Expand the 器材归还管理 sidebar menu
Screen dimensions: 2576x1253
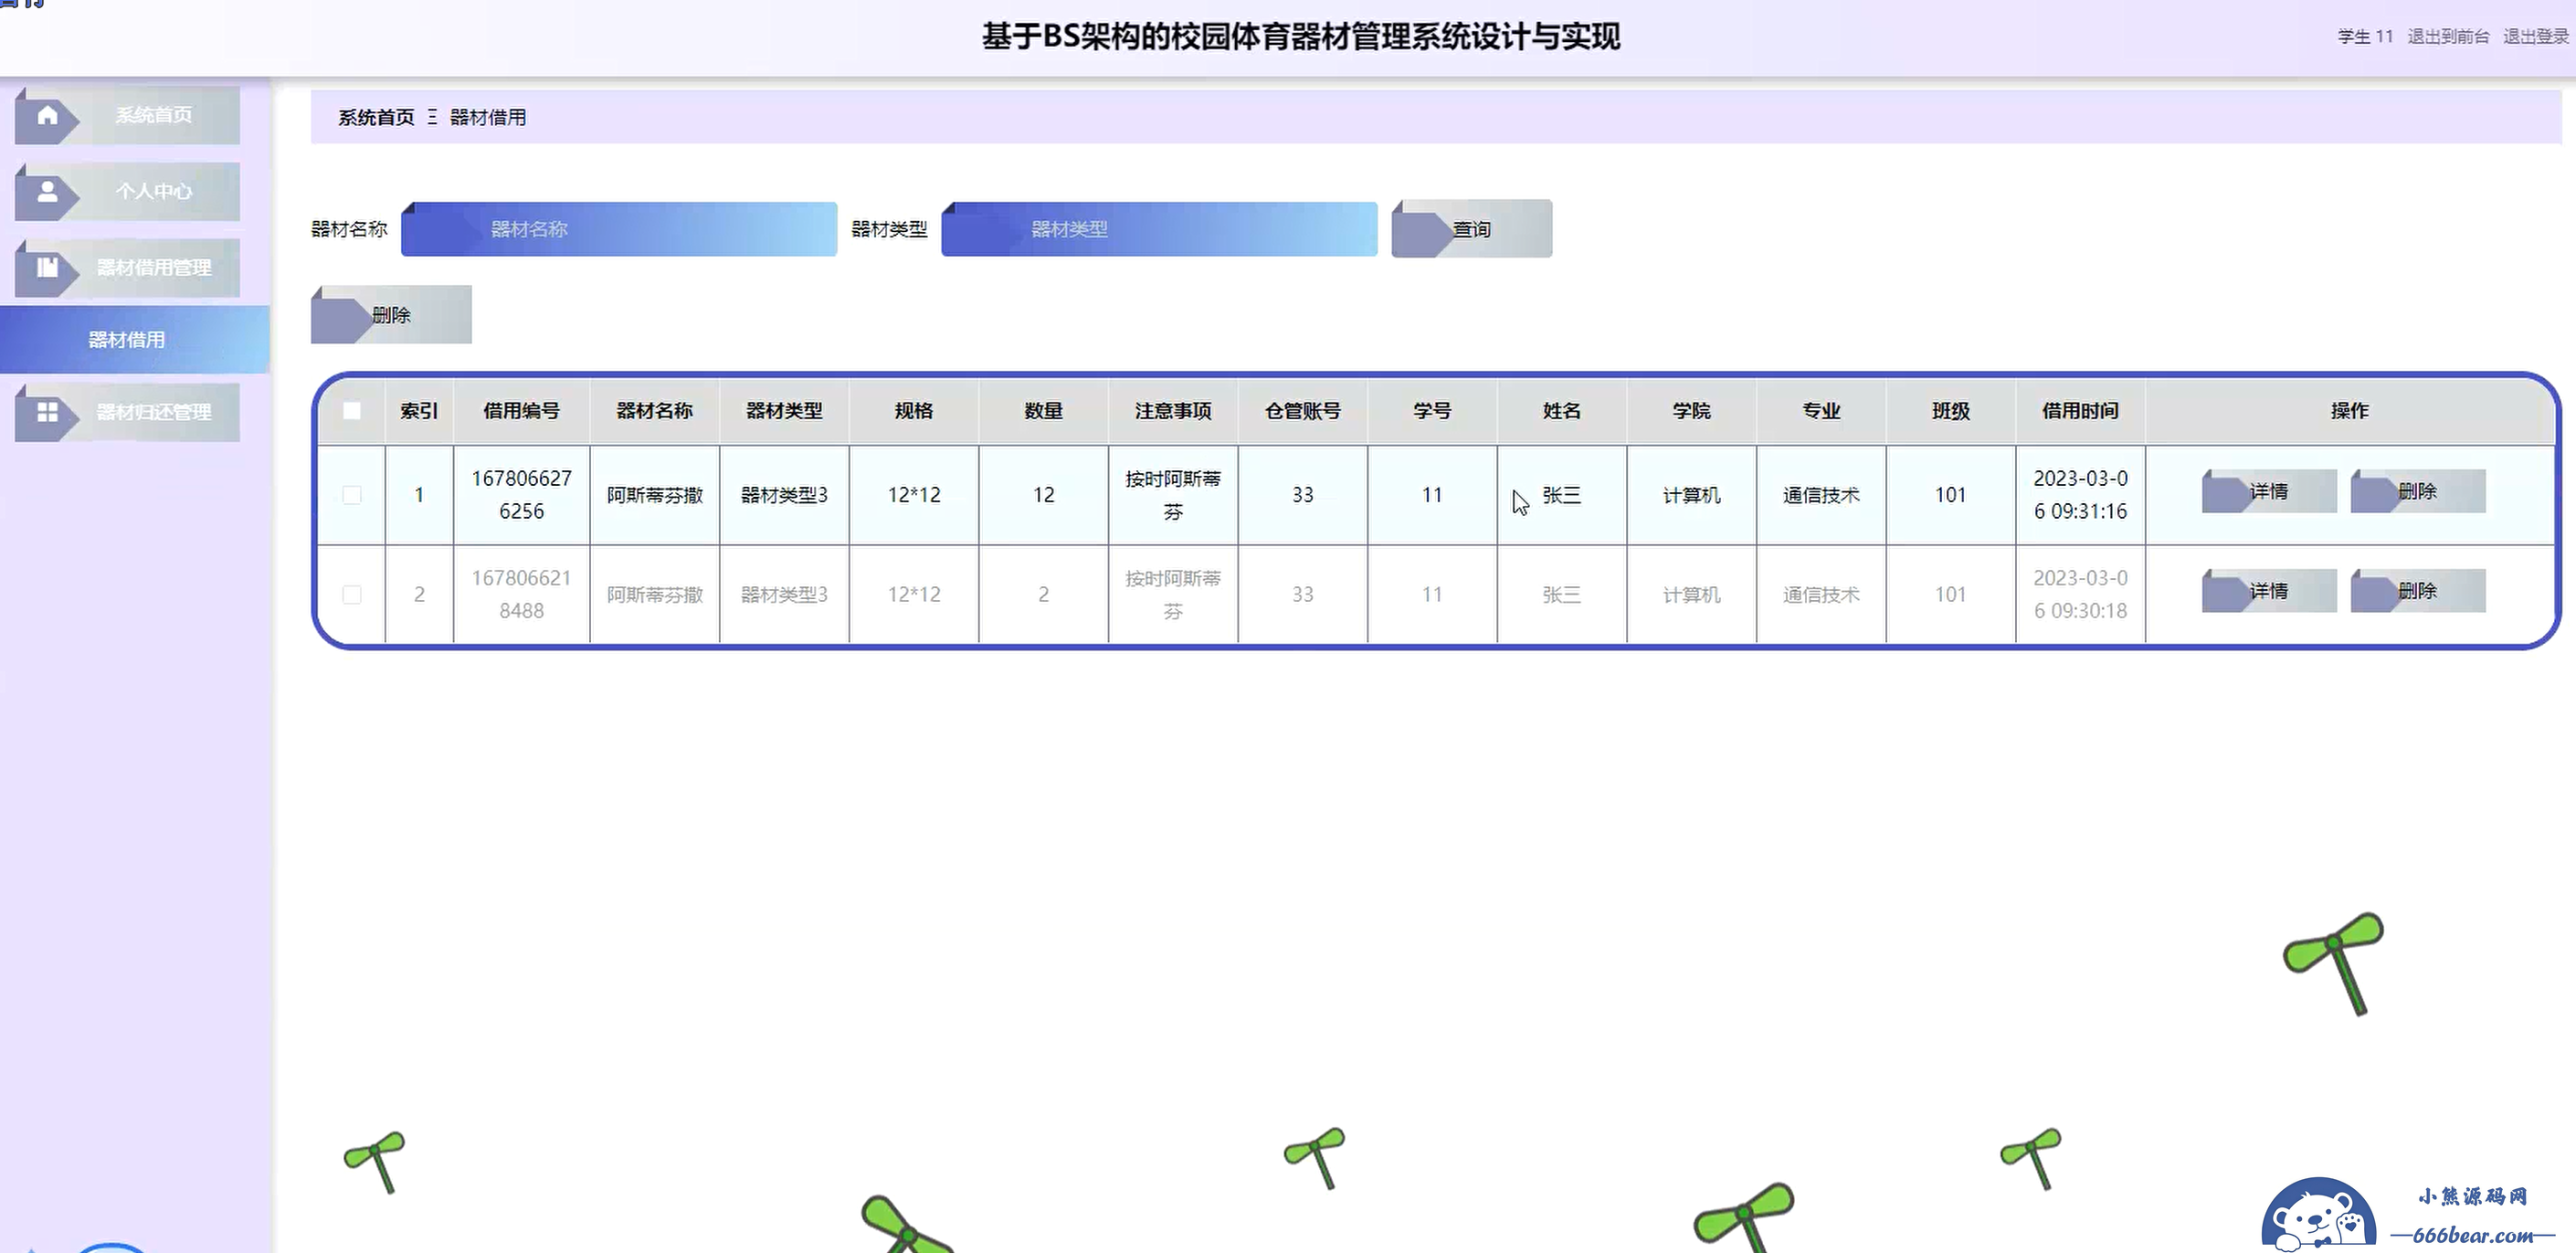coord(127,412)
